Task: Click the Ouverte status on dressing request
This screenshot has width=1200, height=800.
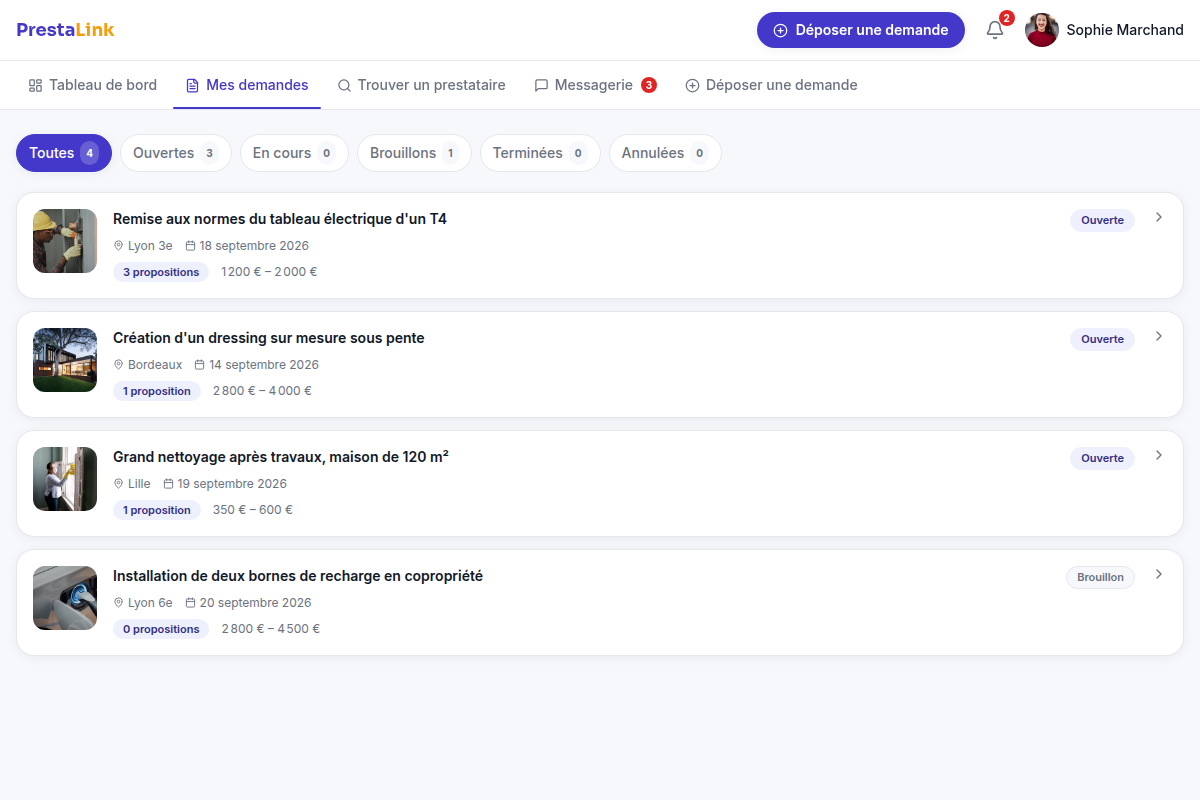Action: 1102,339
